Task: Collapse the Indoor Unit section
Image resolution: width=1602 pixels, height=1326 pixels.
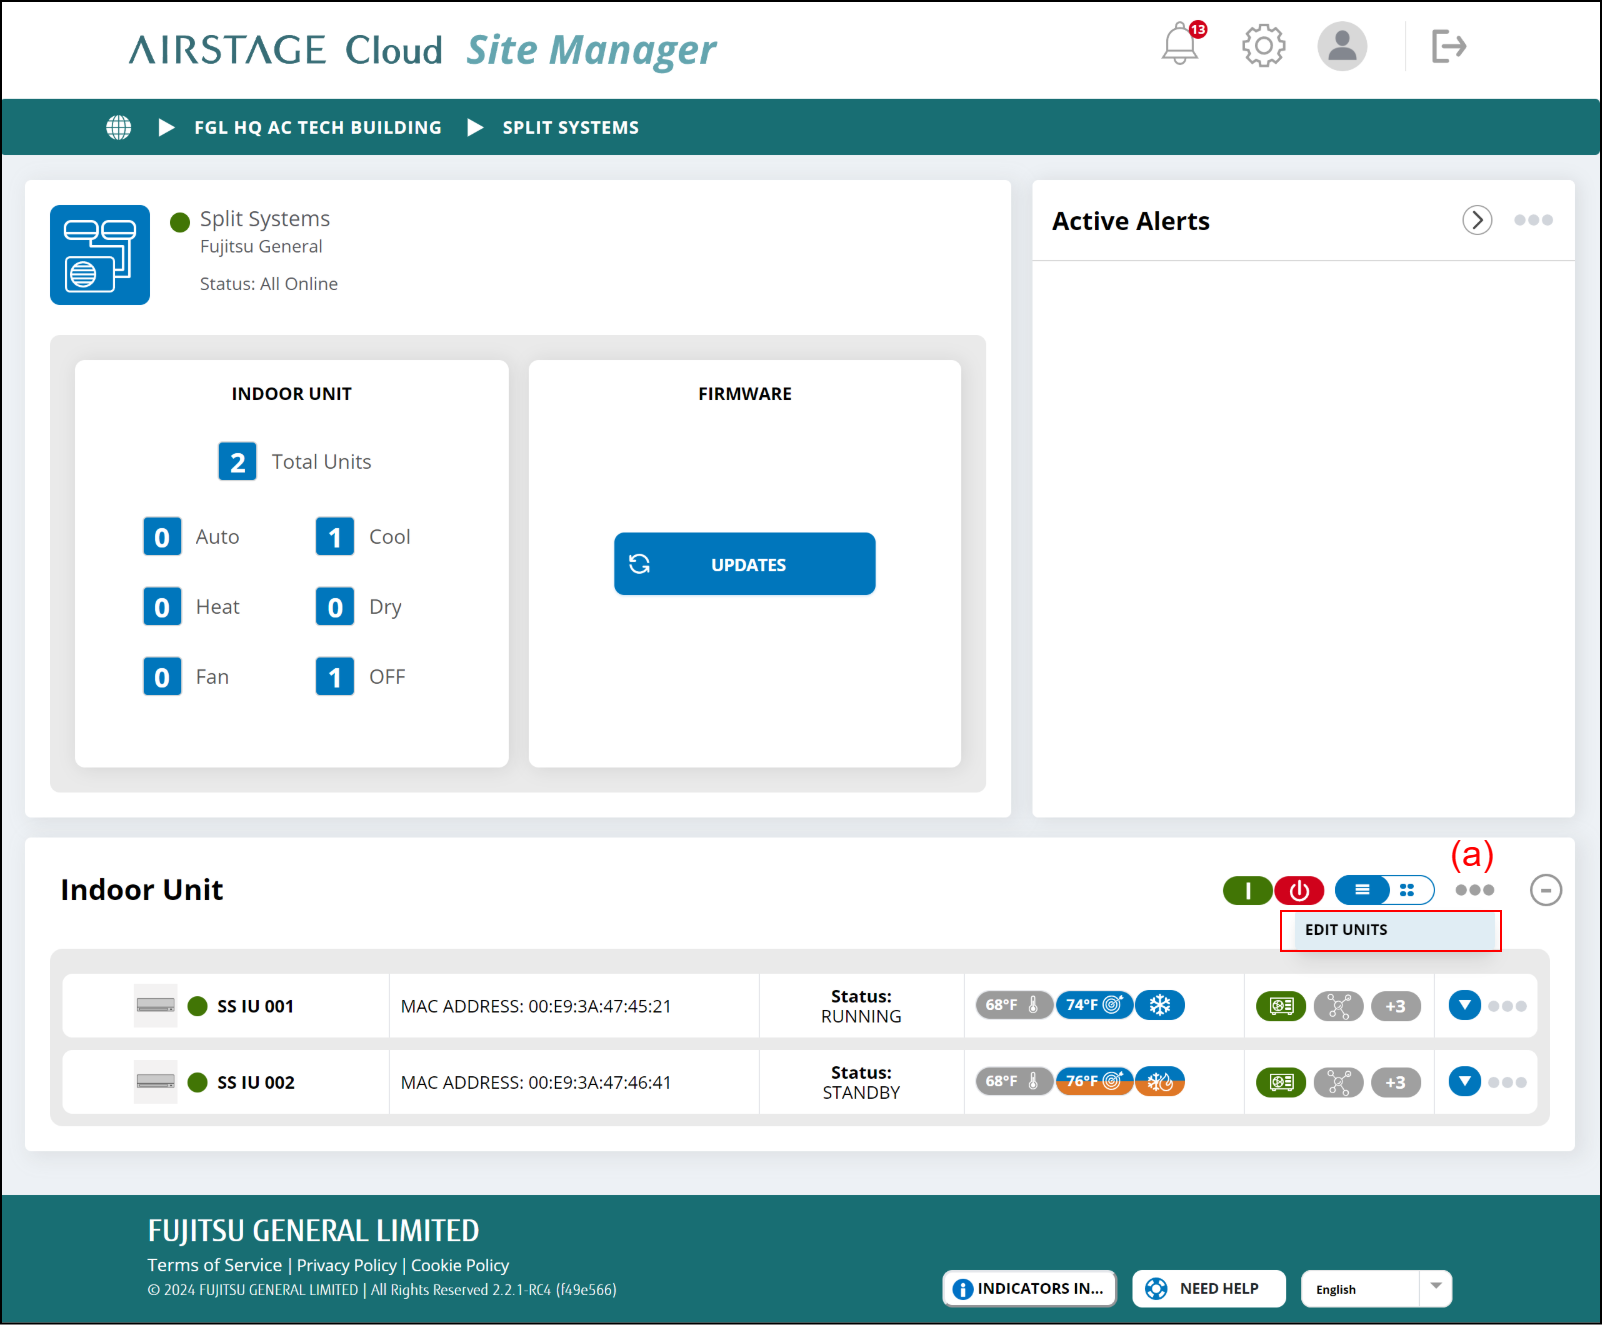Action: (x=1545, y=890)
